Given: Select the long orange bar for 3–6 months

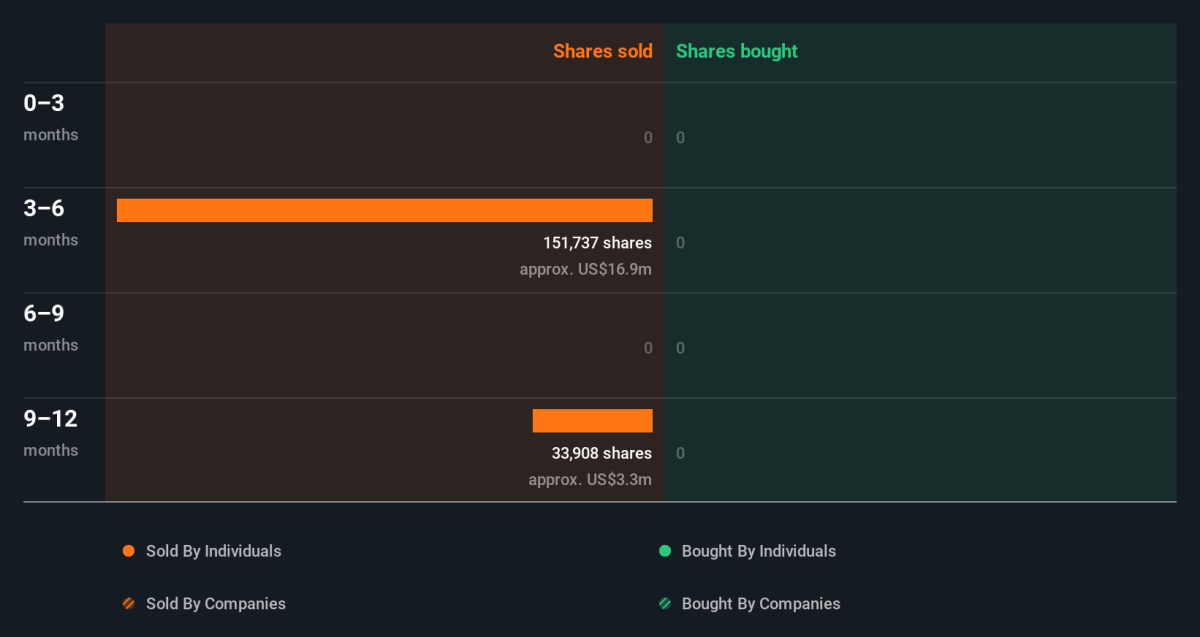Looking at the screenshot, I should click(x=384, y=210).
